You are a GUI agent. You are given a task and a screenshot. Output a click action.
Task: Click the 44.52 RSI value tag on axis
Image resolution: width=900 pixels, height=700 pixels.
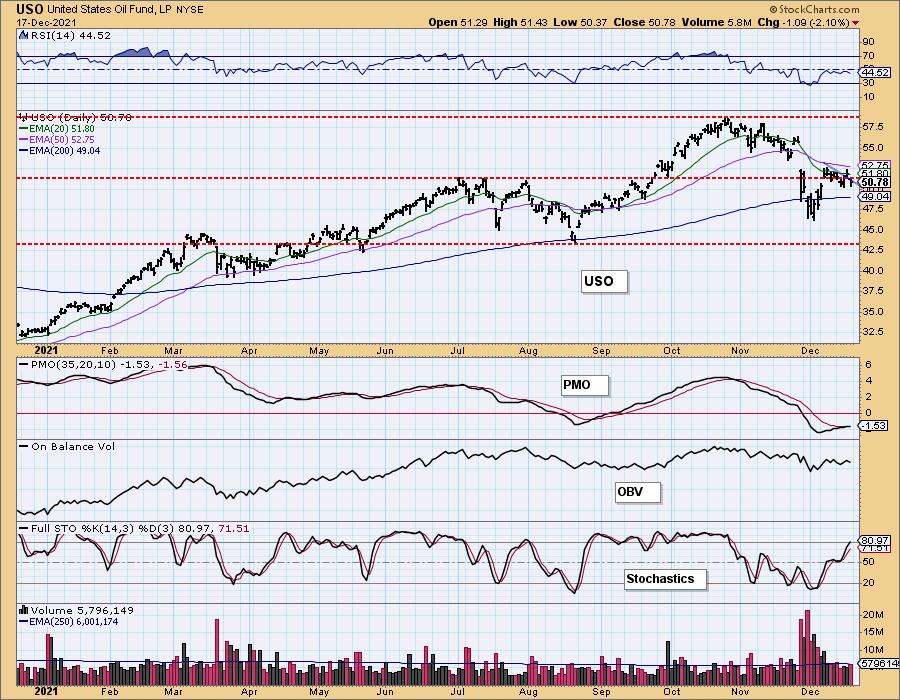point(874,72)
